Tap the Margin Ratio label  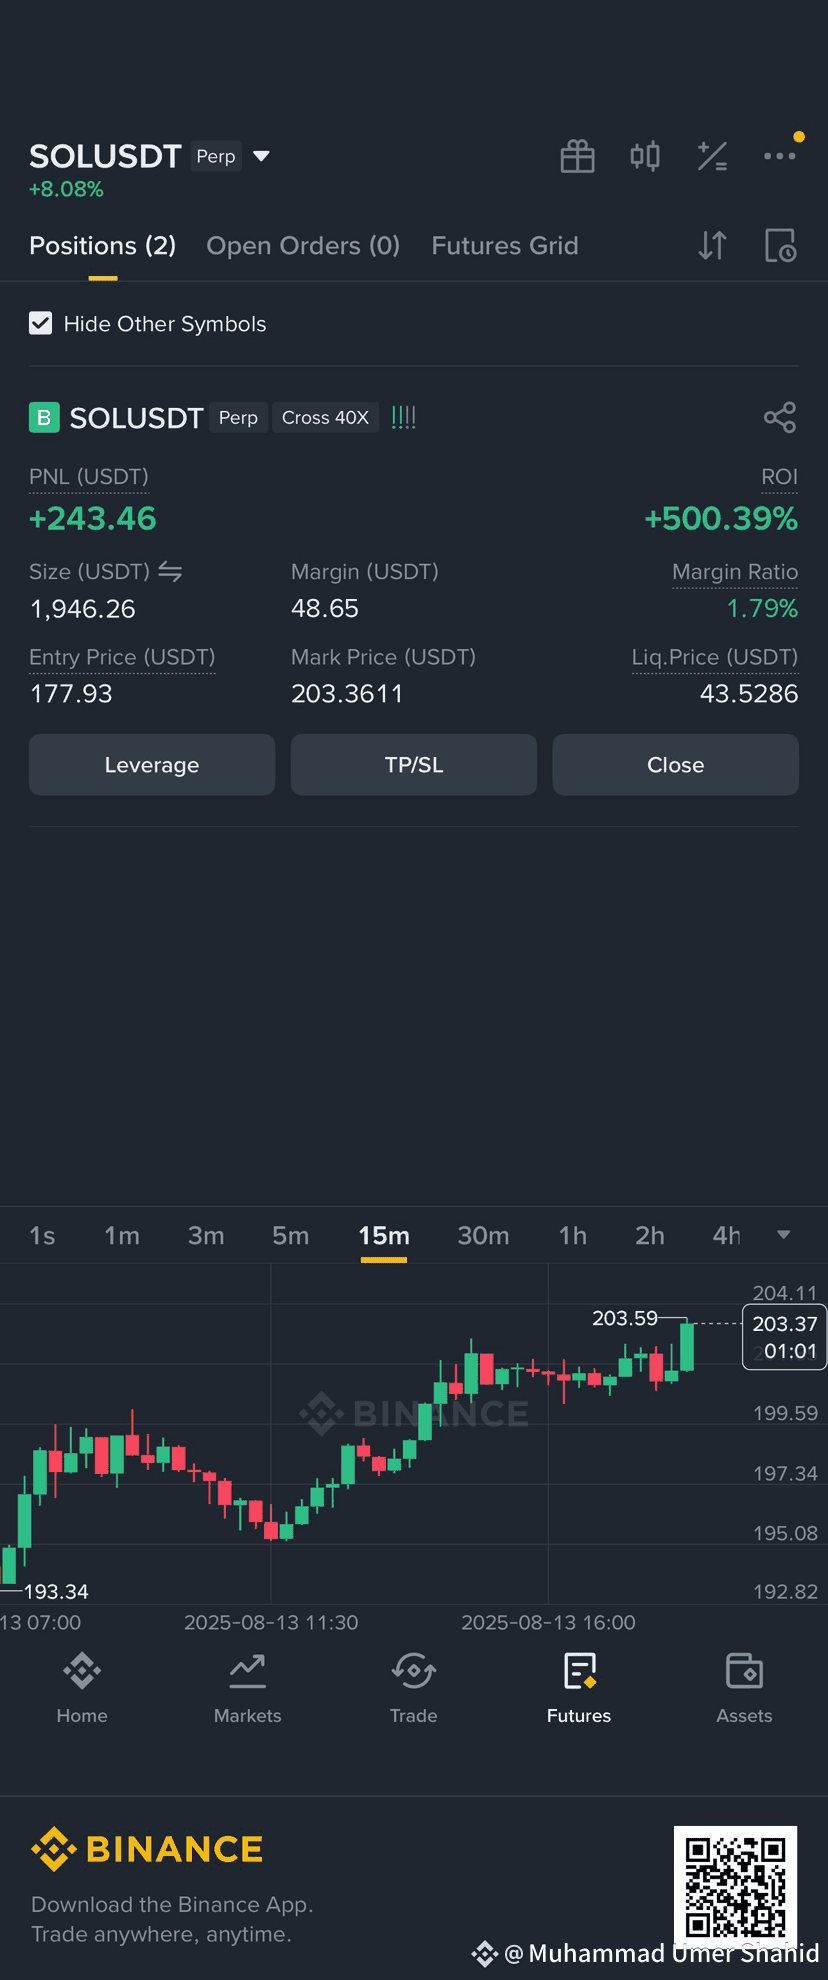tap(735, 572)
